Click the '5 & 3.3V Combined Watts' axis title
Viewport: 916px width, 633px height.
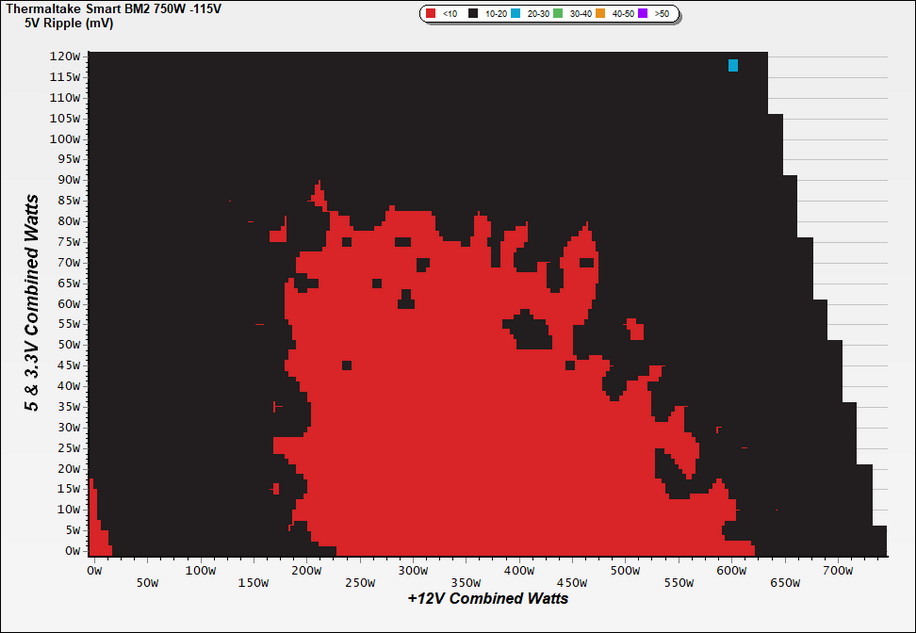click(32, 303)
